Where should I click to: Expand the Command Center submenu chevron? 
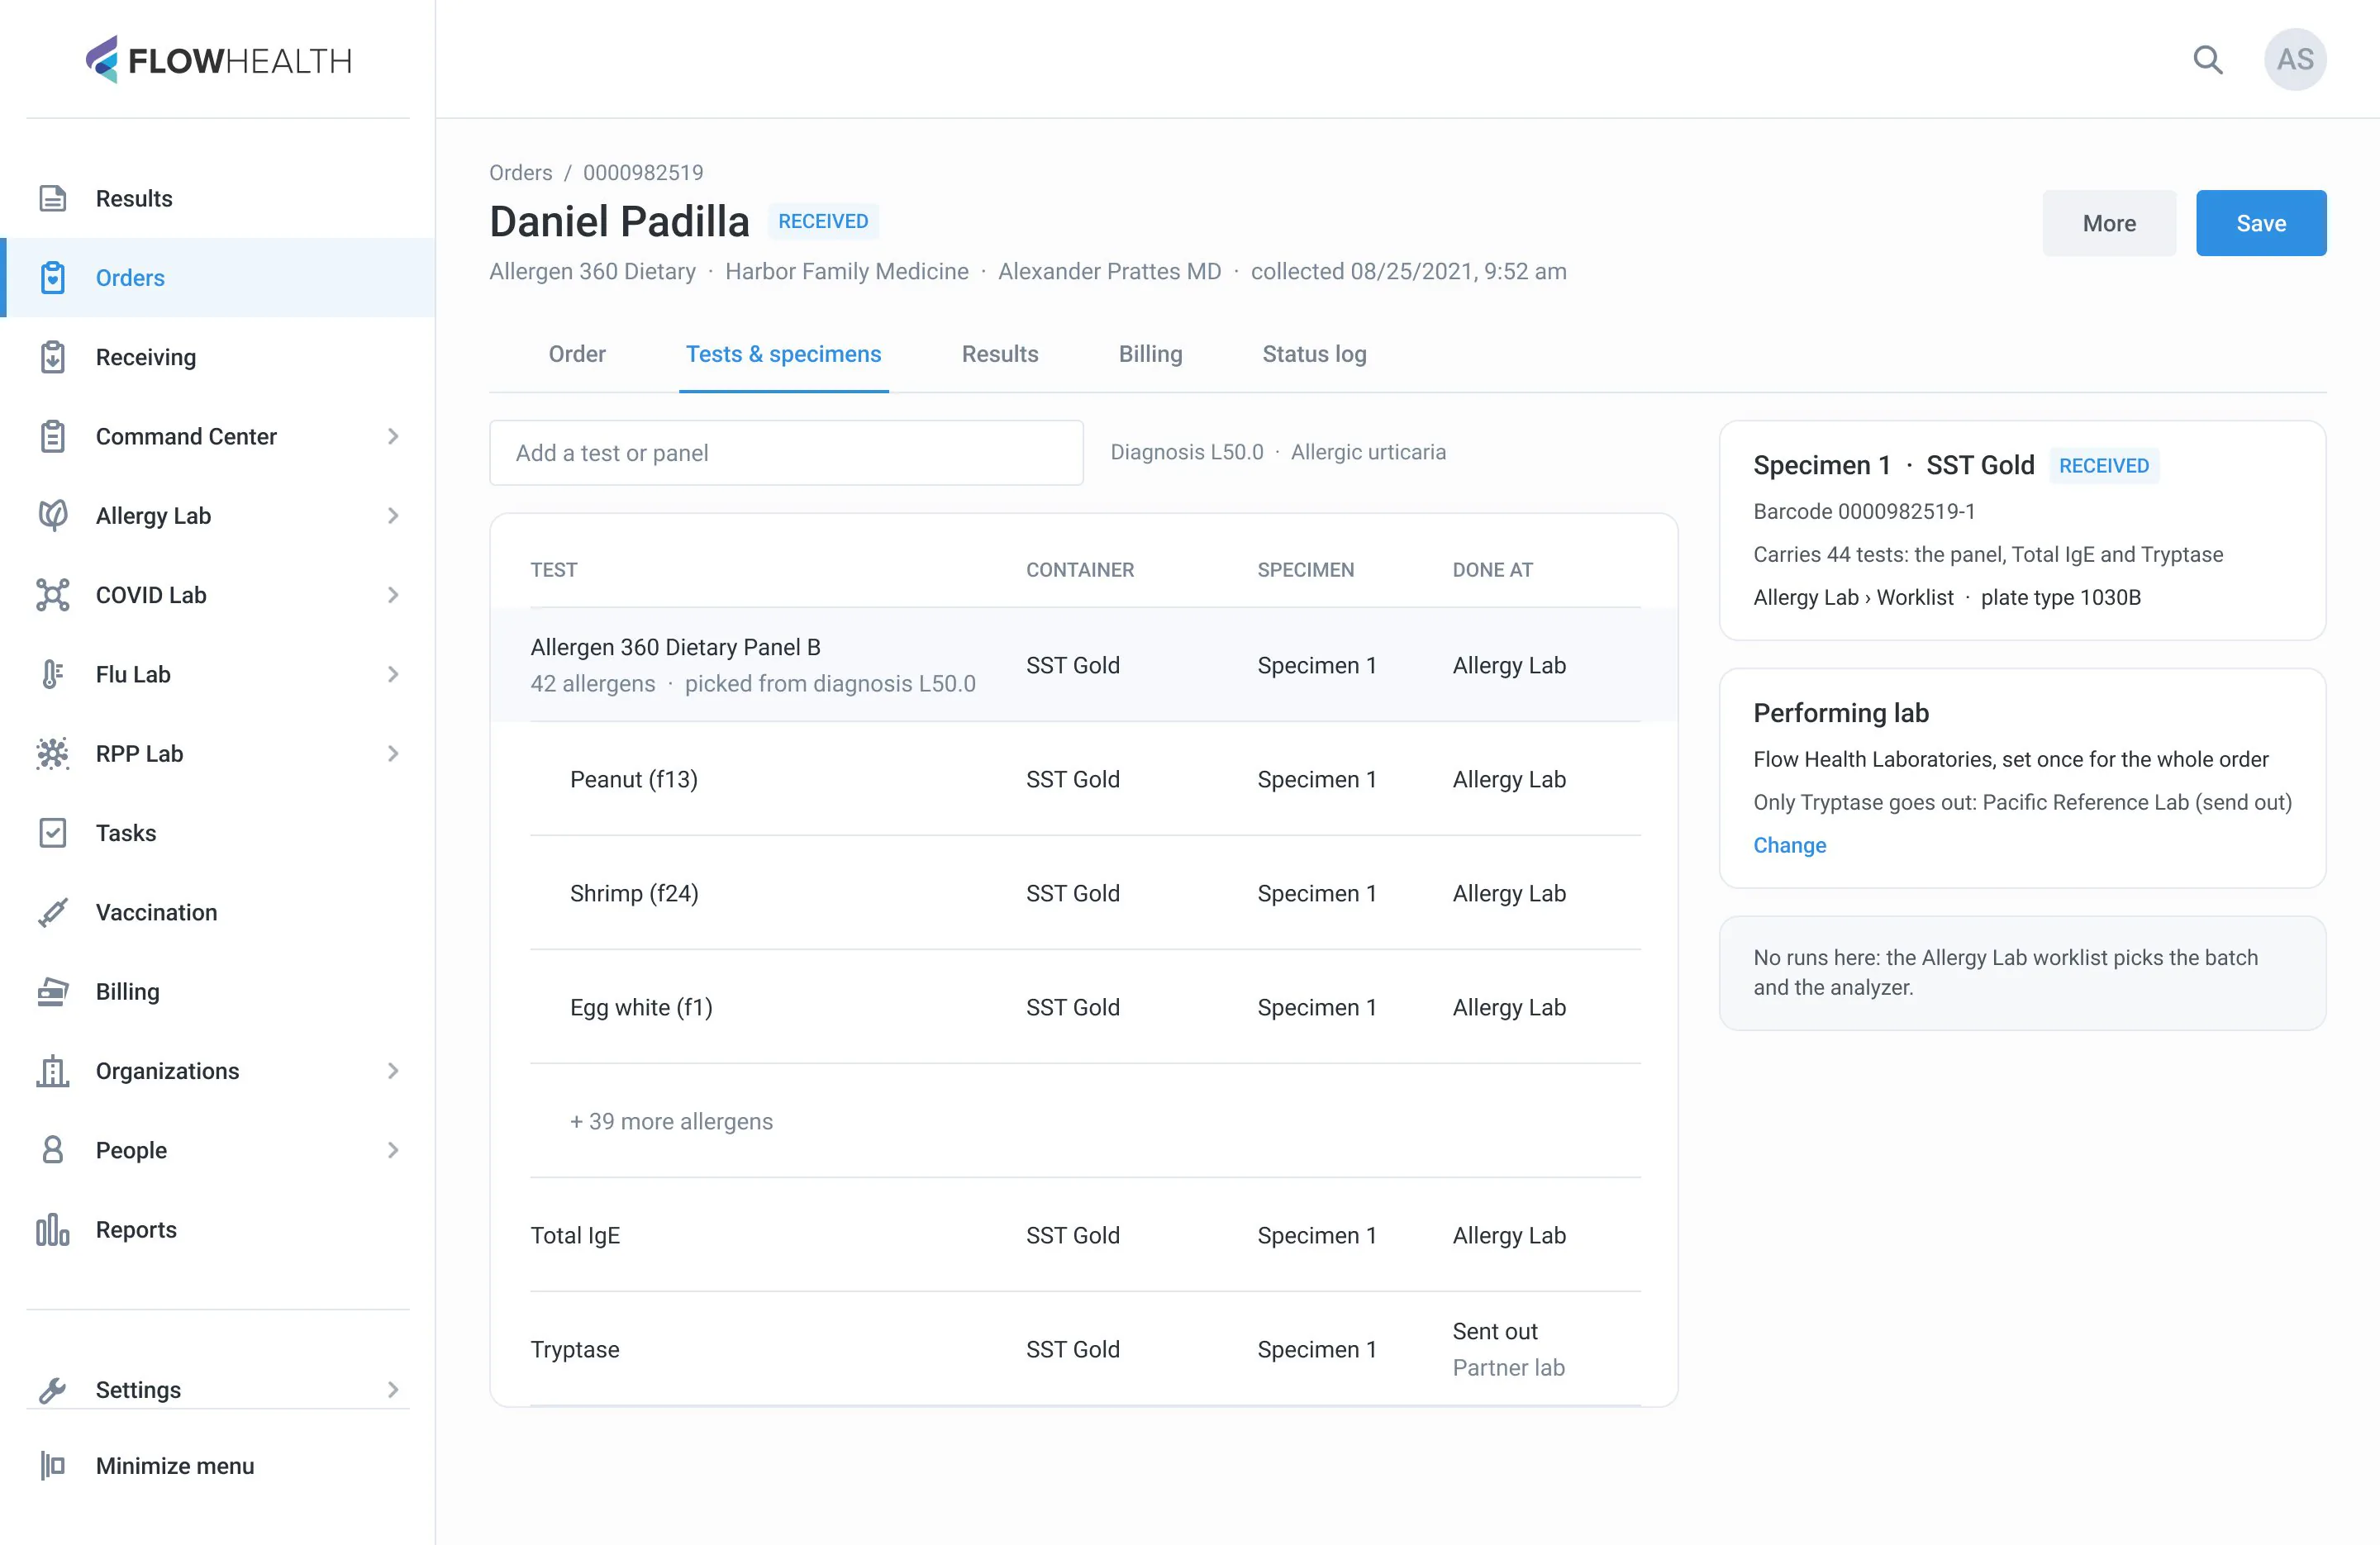(x=393, y=436)
